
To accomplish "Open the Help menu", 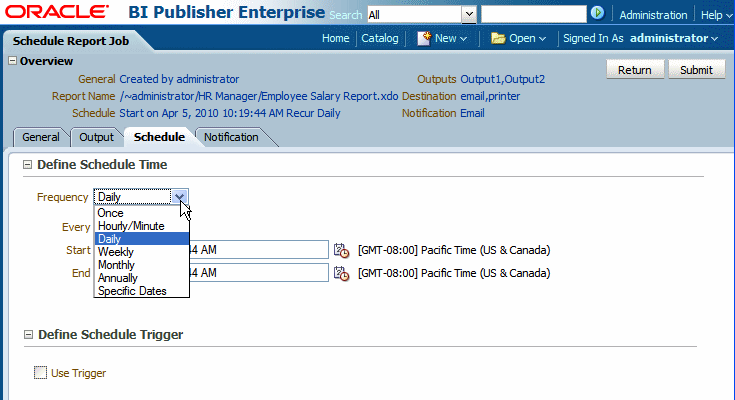I will point(716,15).
